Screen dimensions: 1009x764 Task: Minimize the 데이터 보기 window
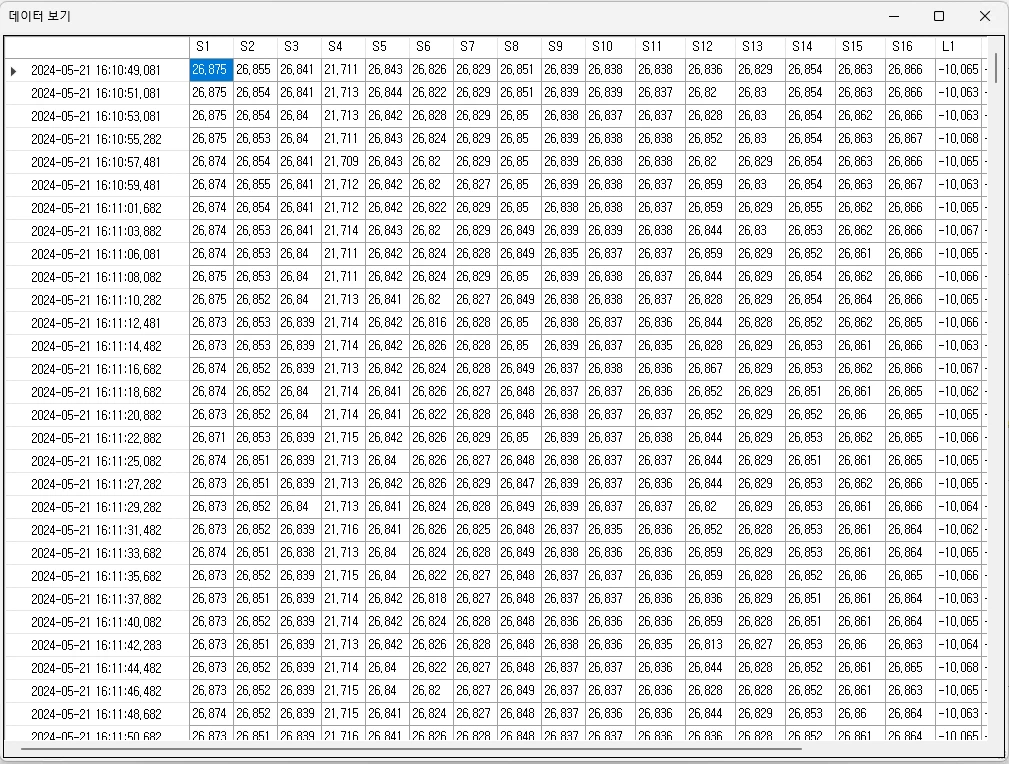[893, 16]
